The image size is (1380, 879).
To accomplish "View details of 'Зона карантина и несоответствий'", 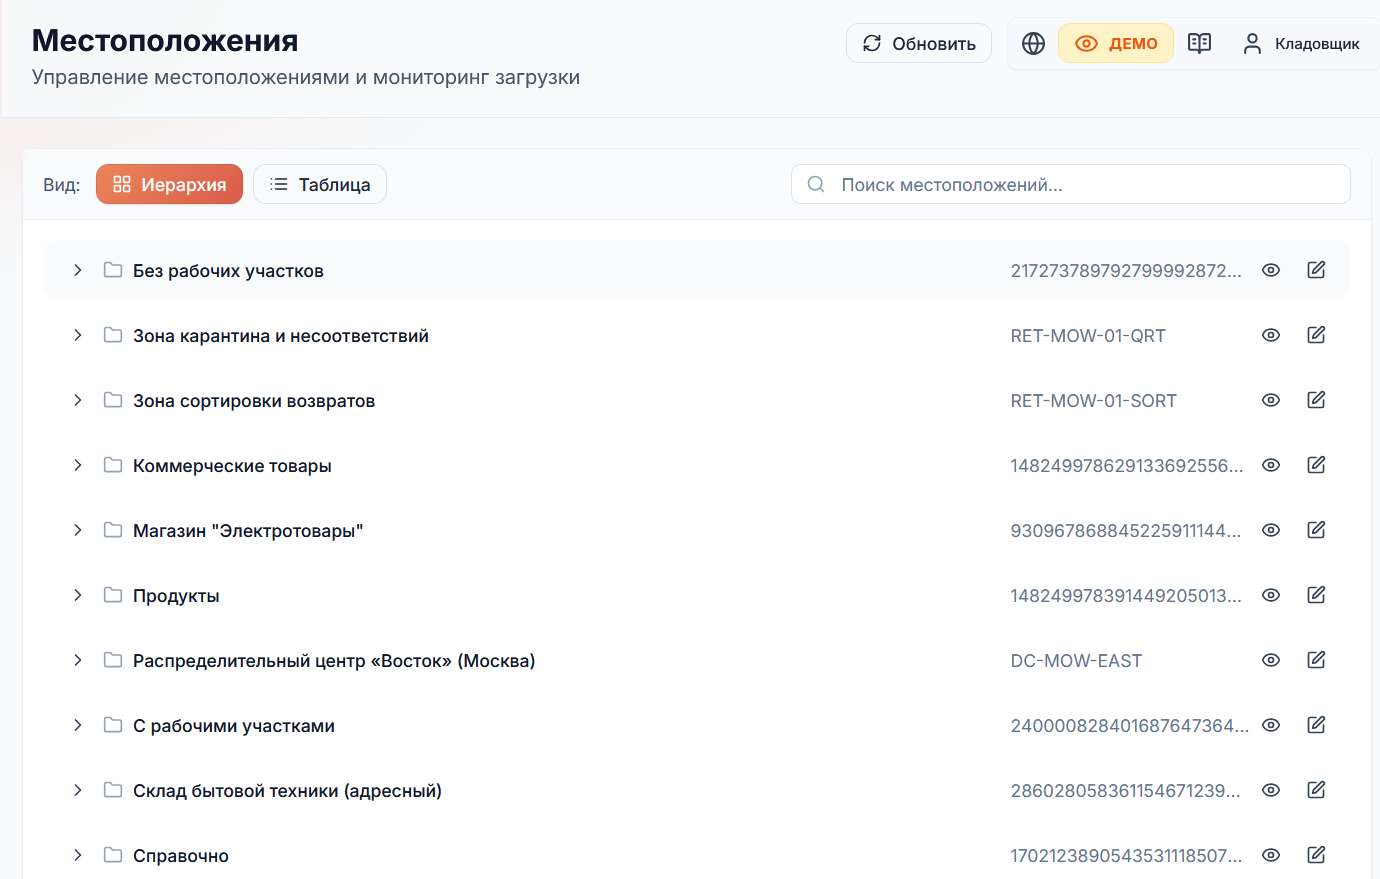I will click(x=1271, y=335).
